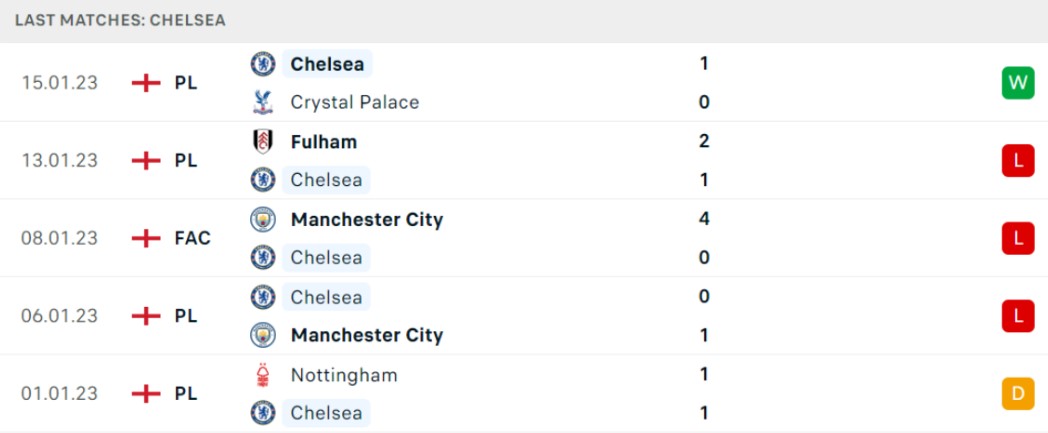Click England flag icon beside FAC

click(x=146, y=238)
